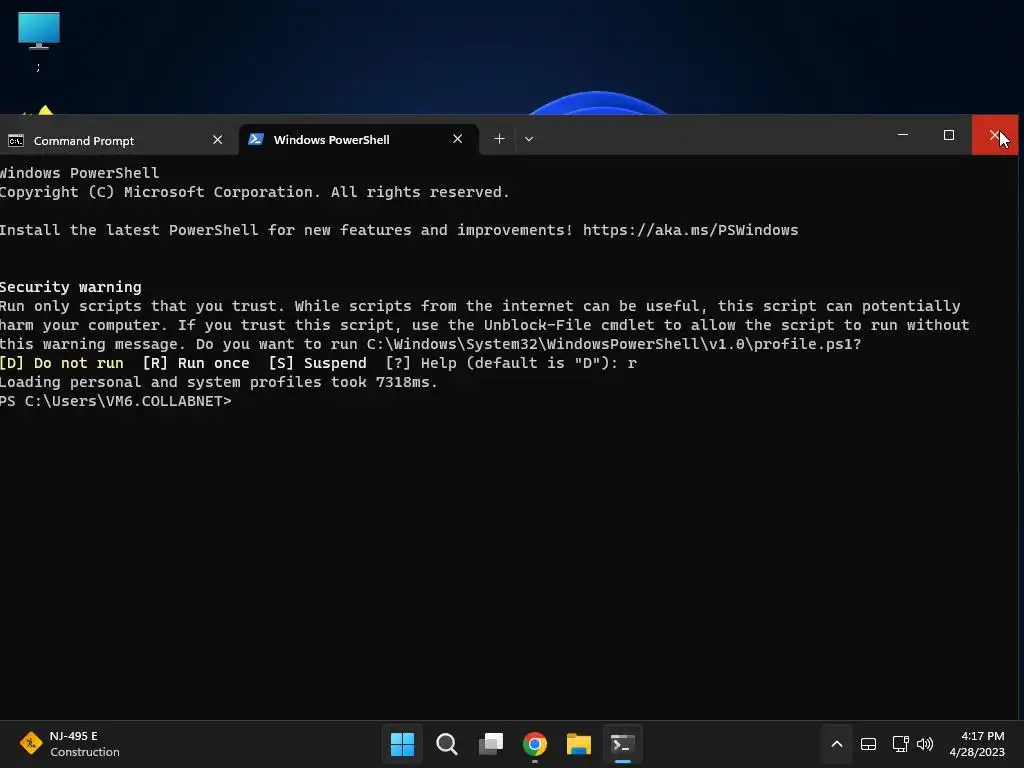Click the "Loading personal and system profiles" line
Viewport: 1024px width, 768px height.
pyautogui.click(x=218, y=382)
